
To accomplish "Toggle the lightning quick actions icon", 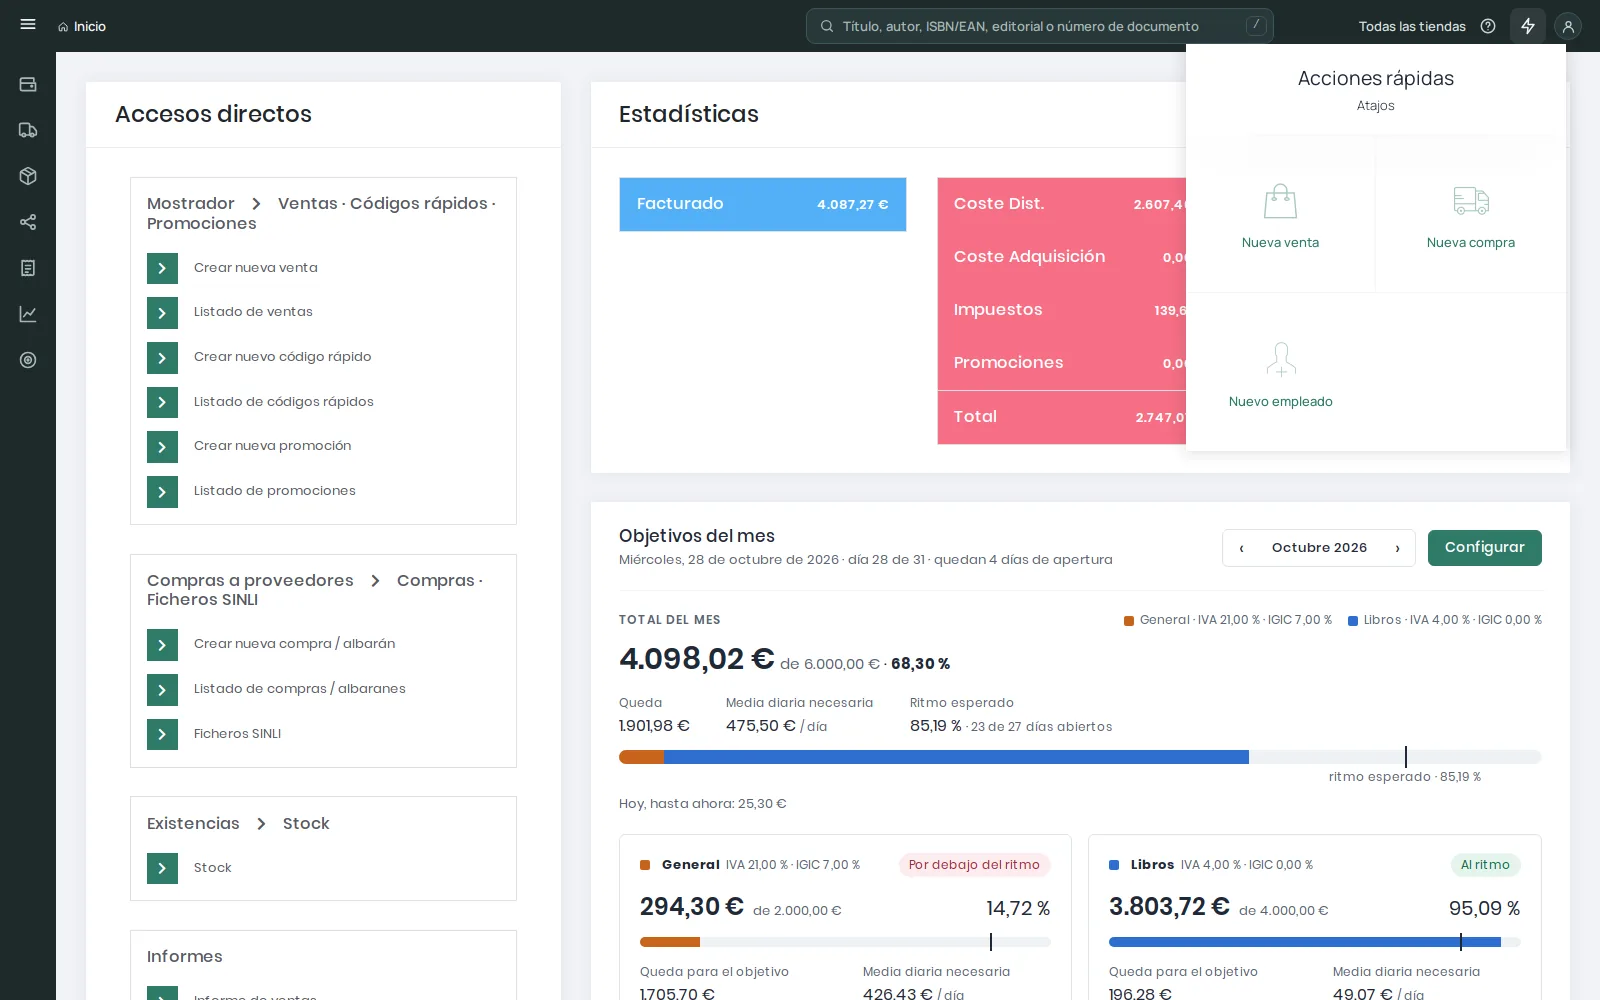I will 1528,26.
